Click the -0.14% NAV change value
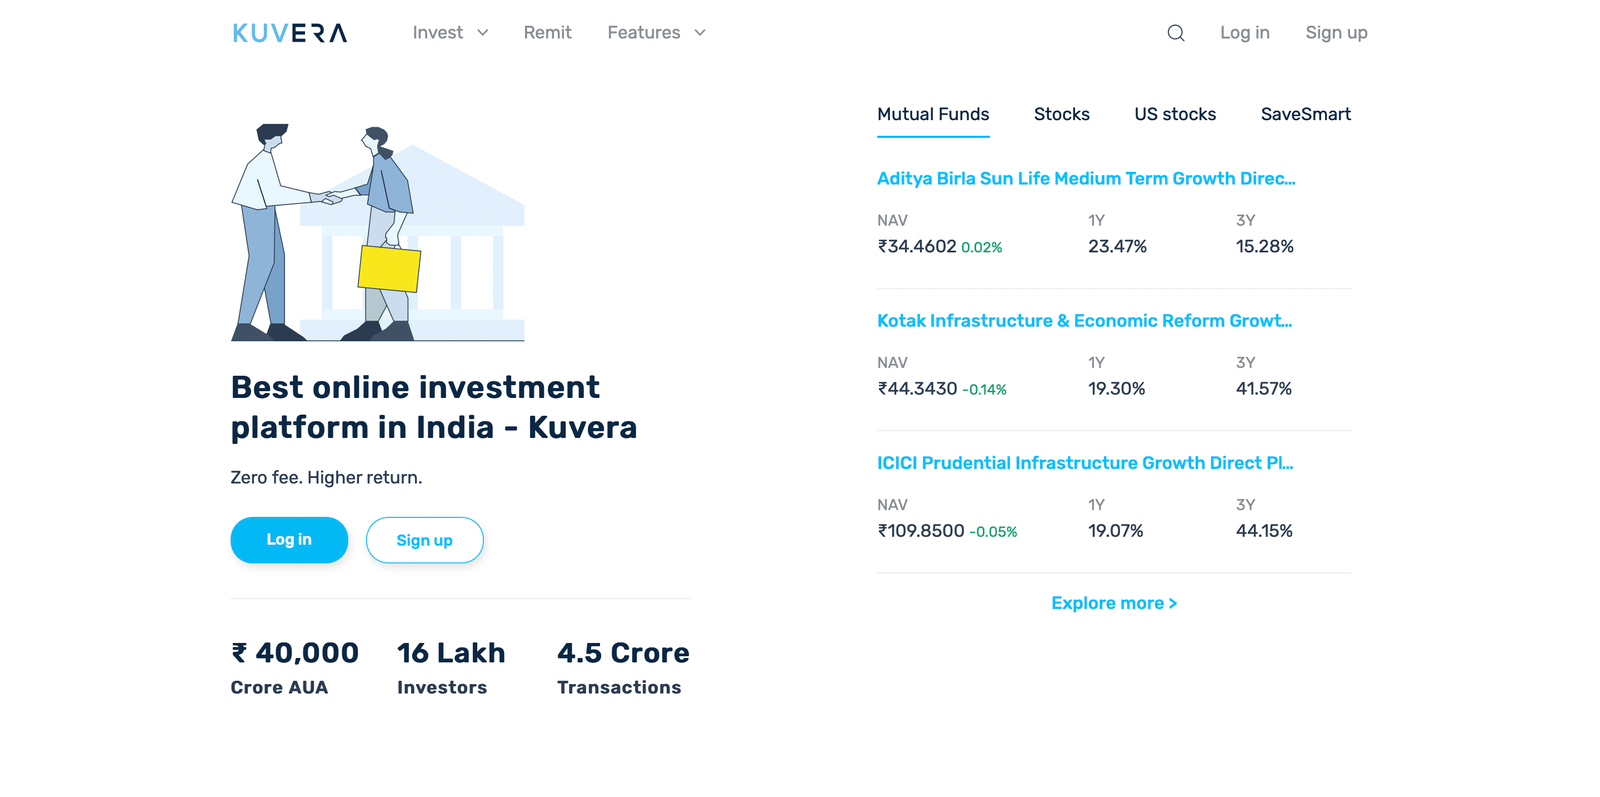This screenshot has height=797, width=1600. [x=985, y=390]
